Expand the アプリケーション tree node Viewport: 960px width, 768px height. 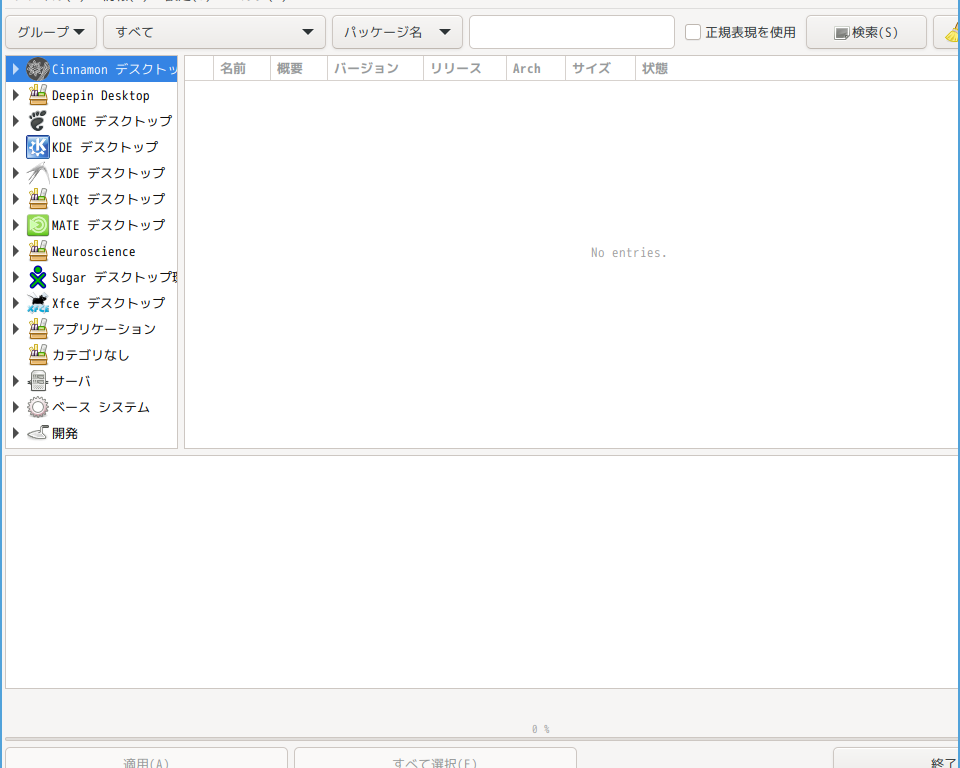coord(16,329)
